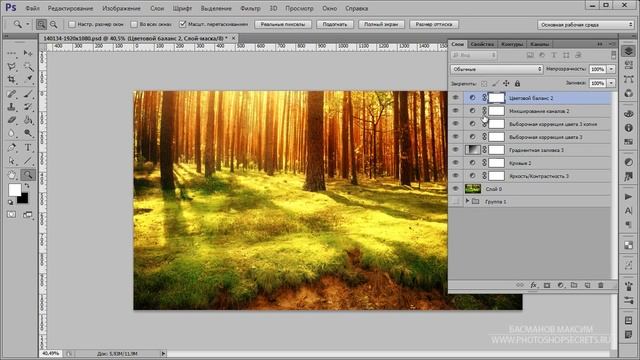Switch to the 'Свойства' panel tab
This screenshot has width=640, height=360.
482,44
